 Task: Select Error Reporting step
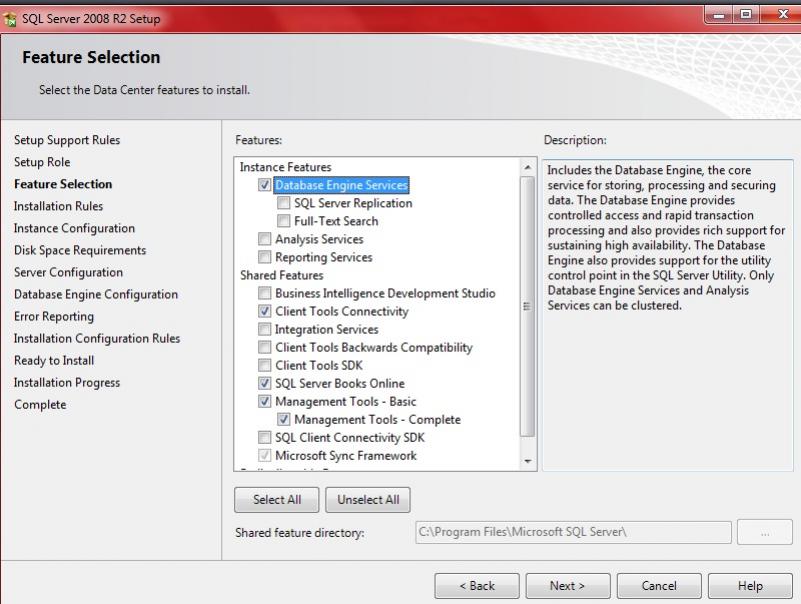pos(54,316)
